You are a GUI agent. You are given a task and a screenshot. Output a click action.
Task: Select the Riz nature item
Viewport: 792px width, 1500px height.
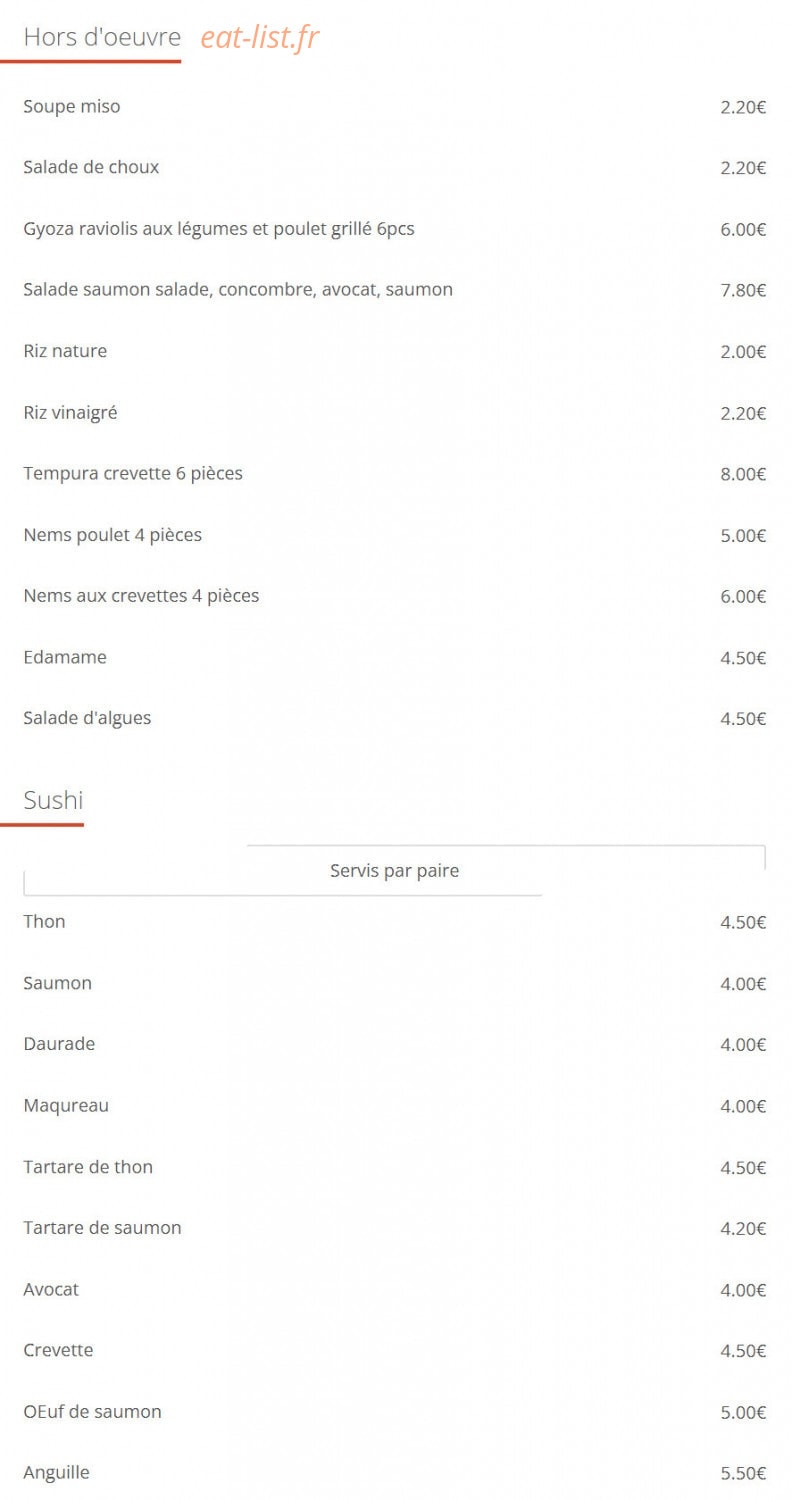click(65, 351)
